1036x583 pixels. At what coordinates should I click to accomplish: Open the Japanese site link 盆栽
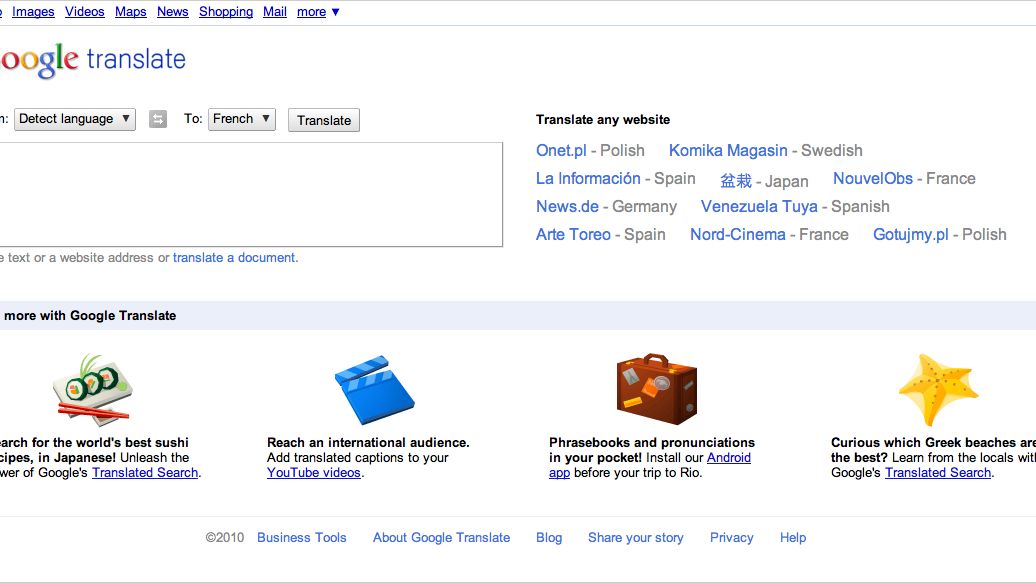click(x=736, y=180)
